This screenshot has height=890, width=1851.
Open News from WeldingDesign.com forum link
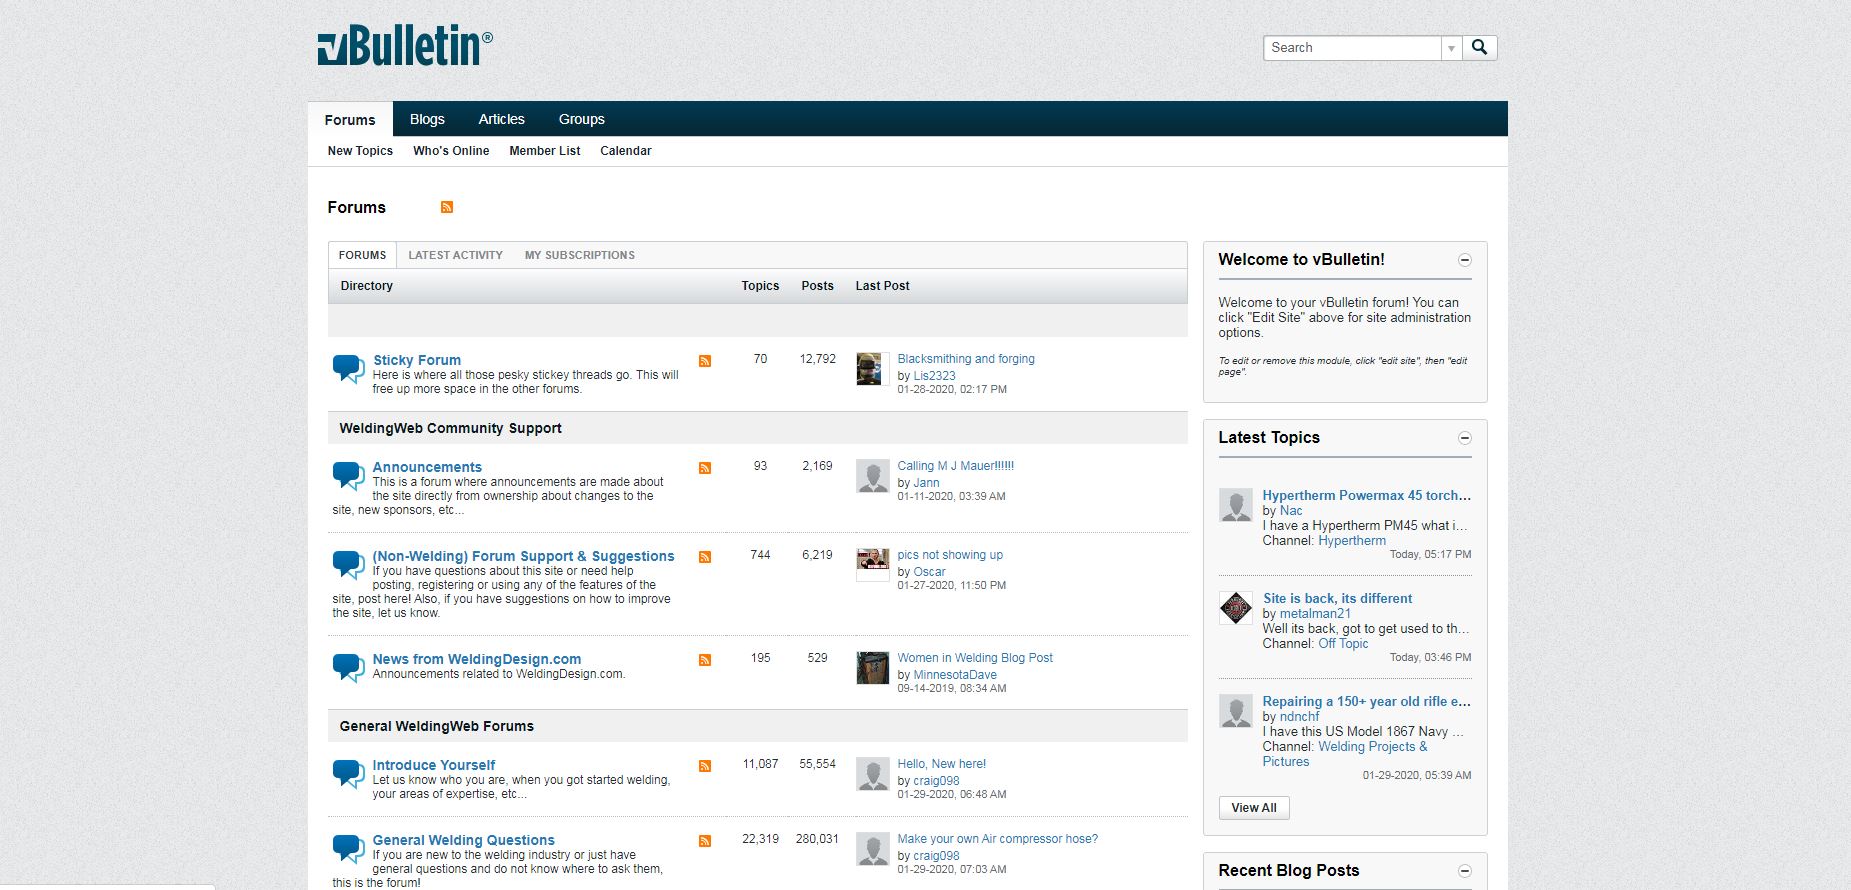point(477,659)
